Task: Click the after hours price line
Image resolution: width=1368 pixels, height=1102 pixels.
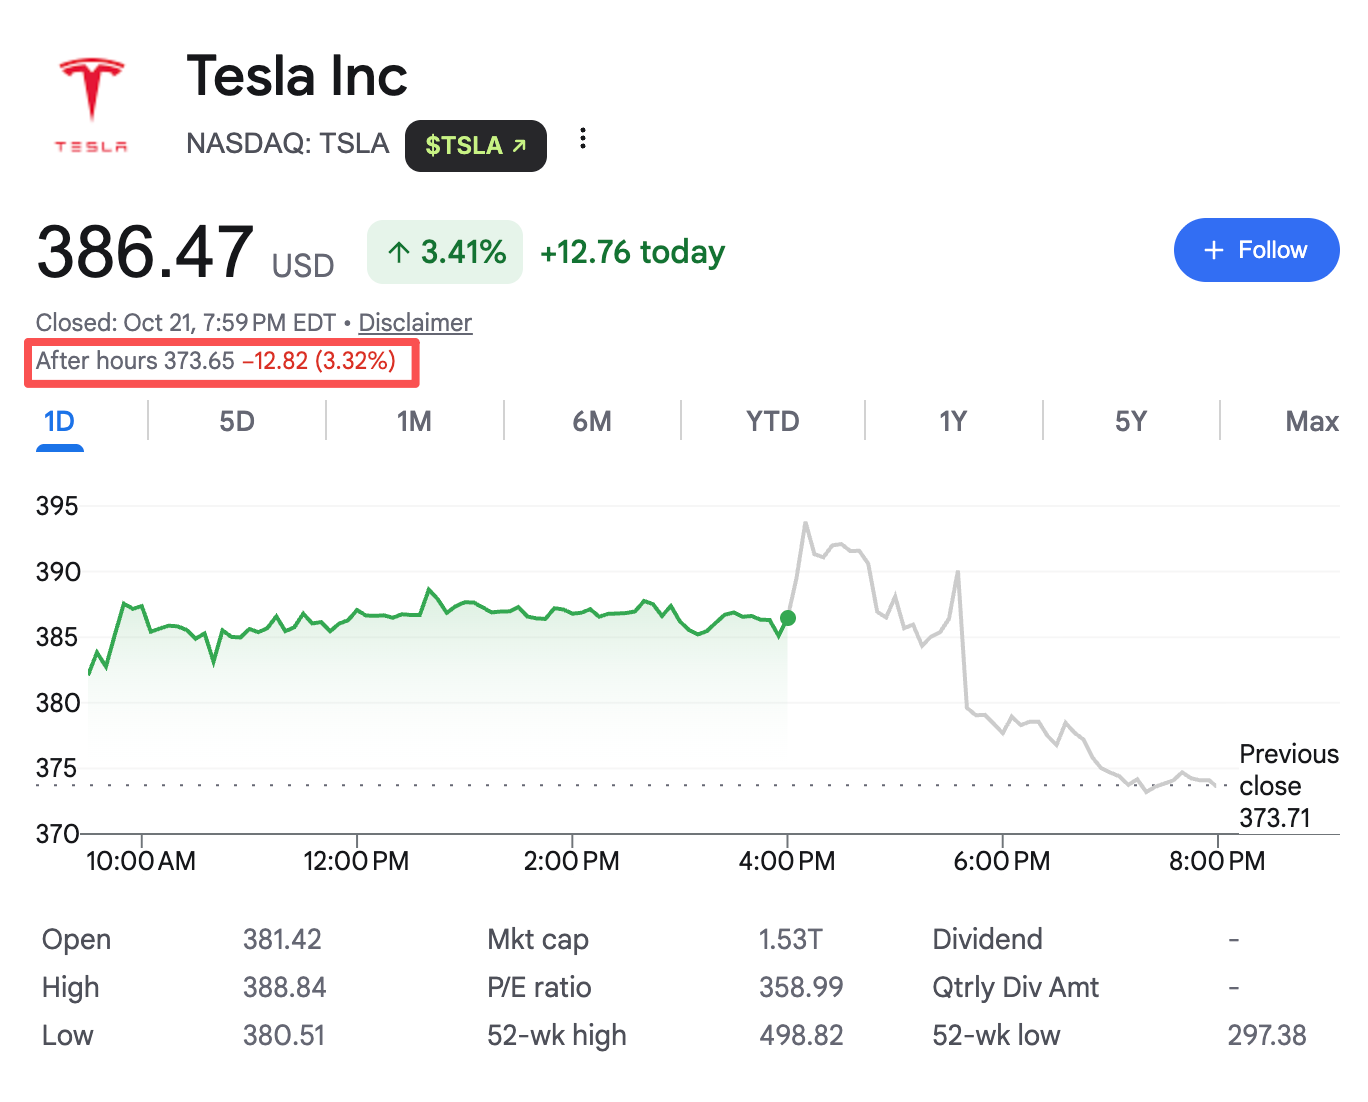Action: pyautogui.click(x=216, y=361)
